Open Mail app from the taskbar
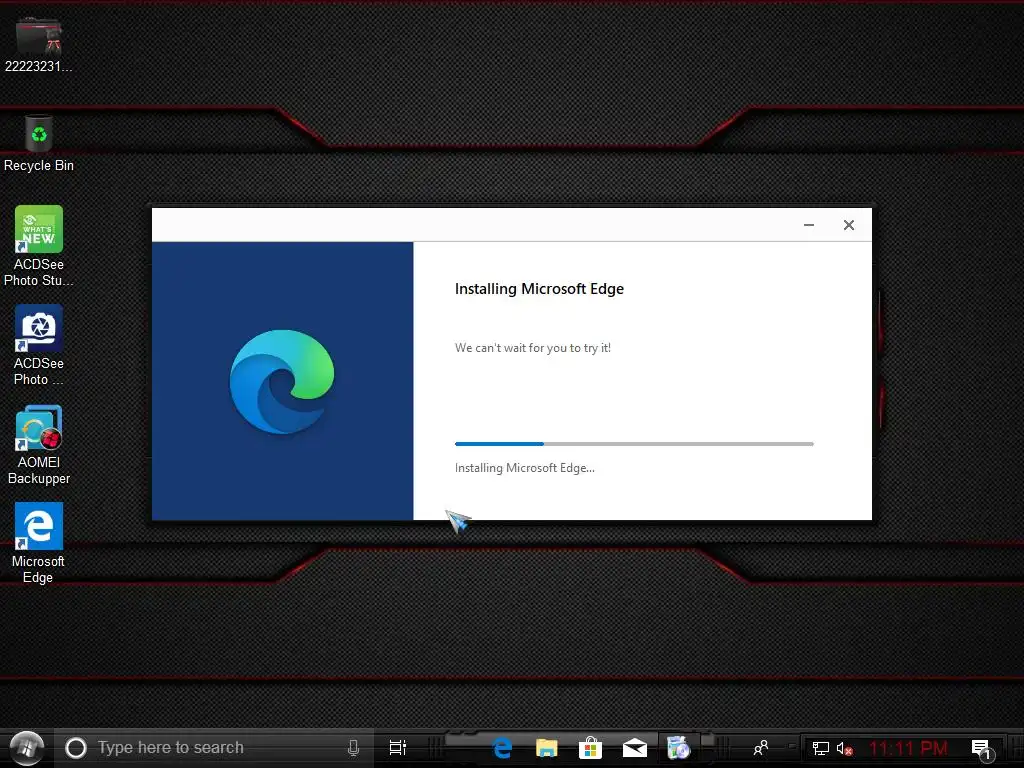This screenshot has width=1024, height=768. (634, 748)
